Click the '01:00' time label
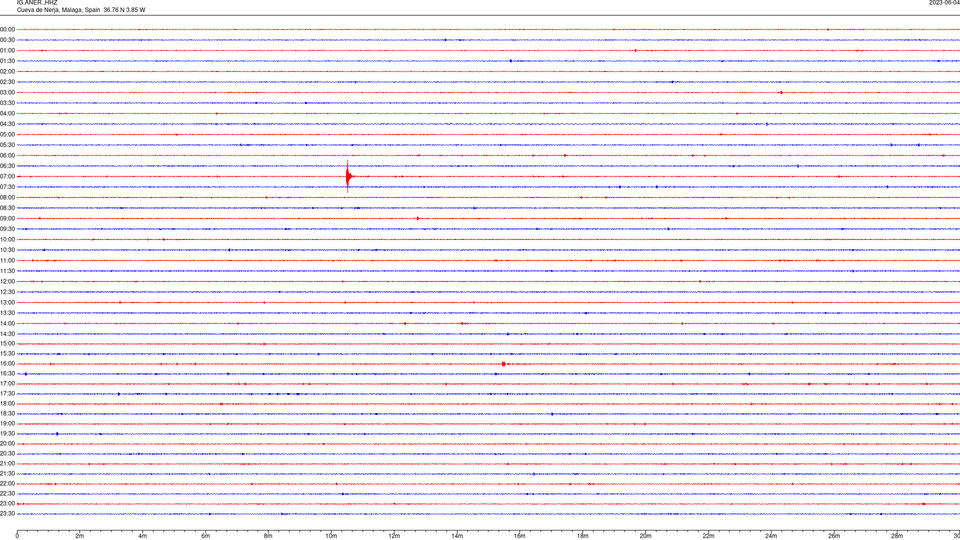The width and height of the screenshot is (960, 540). point(7,50)
